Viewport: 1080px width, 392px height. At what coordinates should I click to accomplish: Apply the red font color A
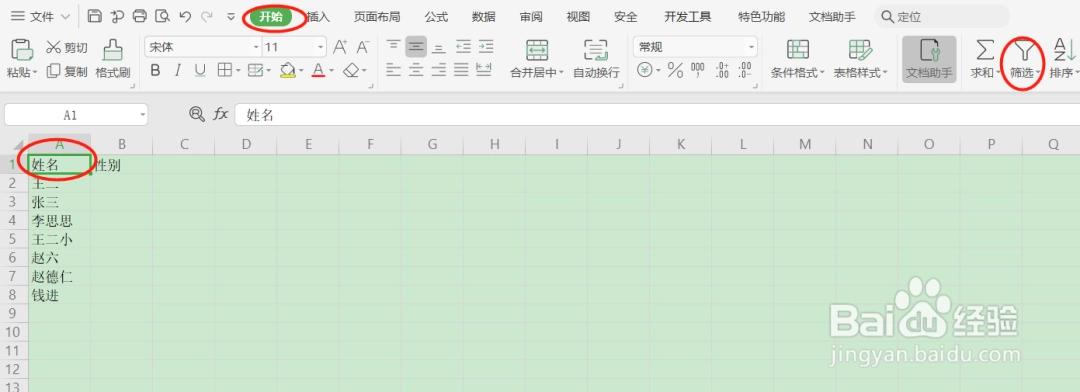tap(318, 70)
